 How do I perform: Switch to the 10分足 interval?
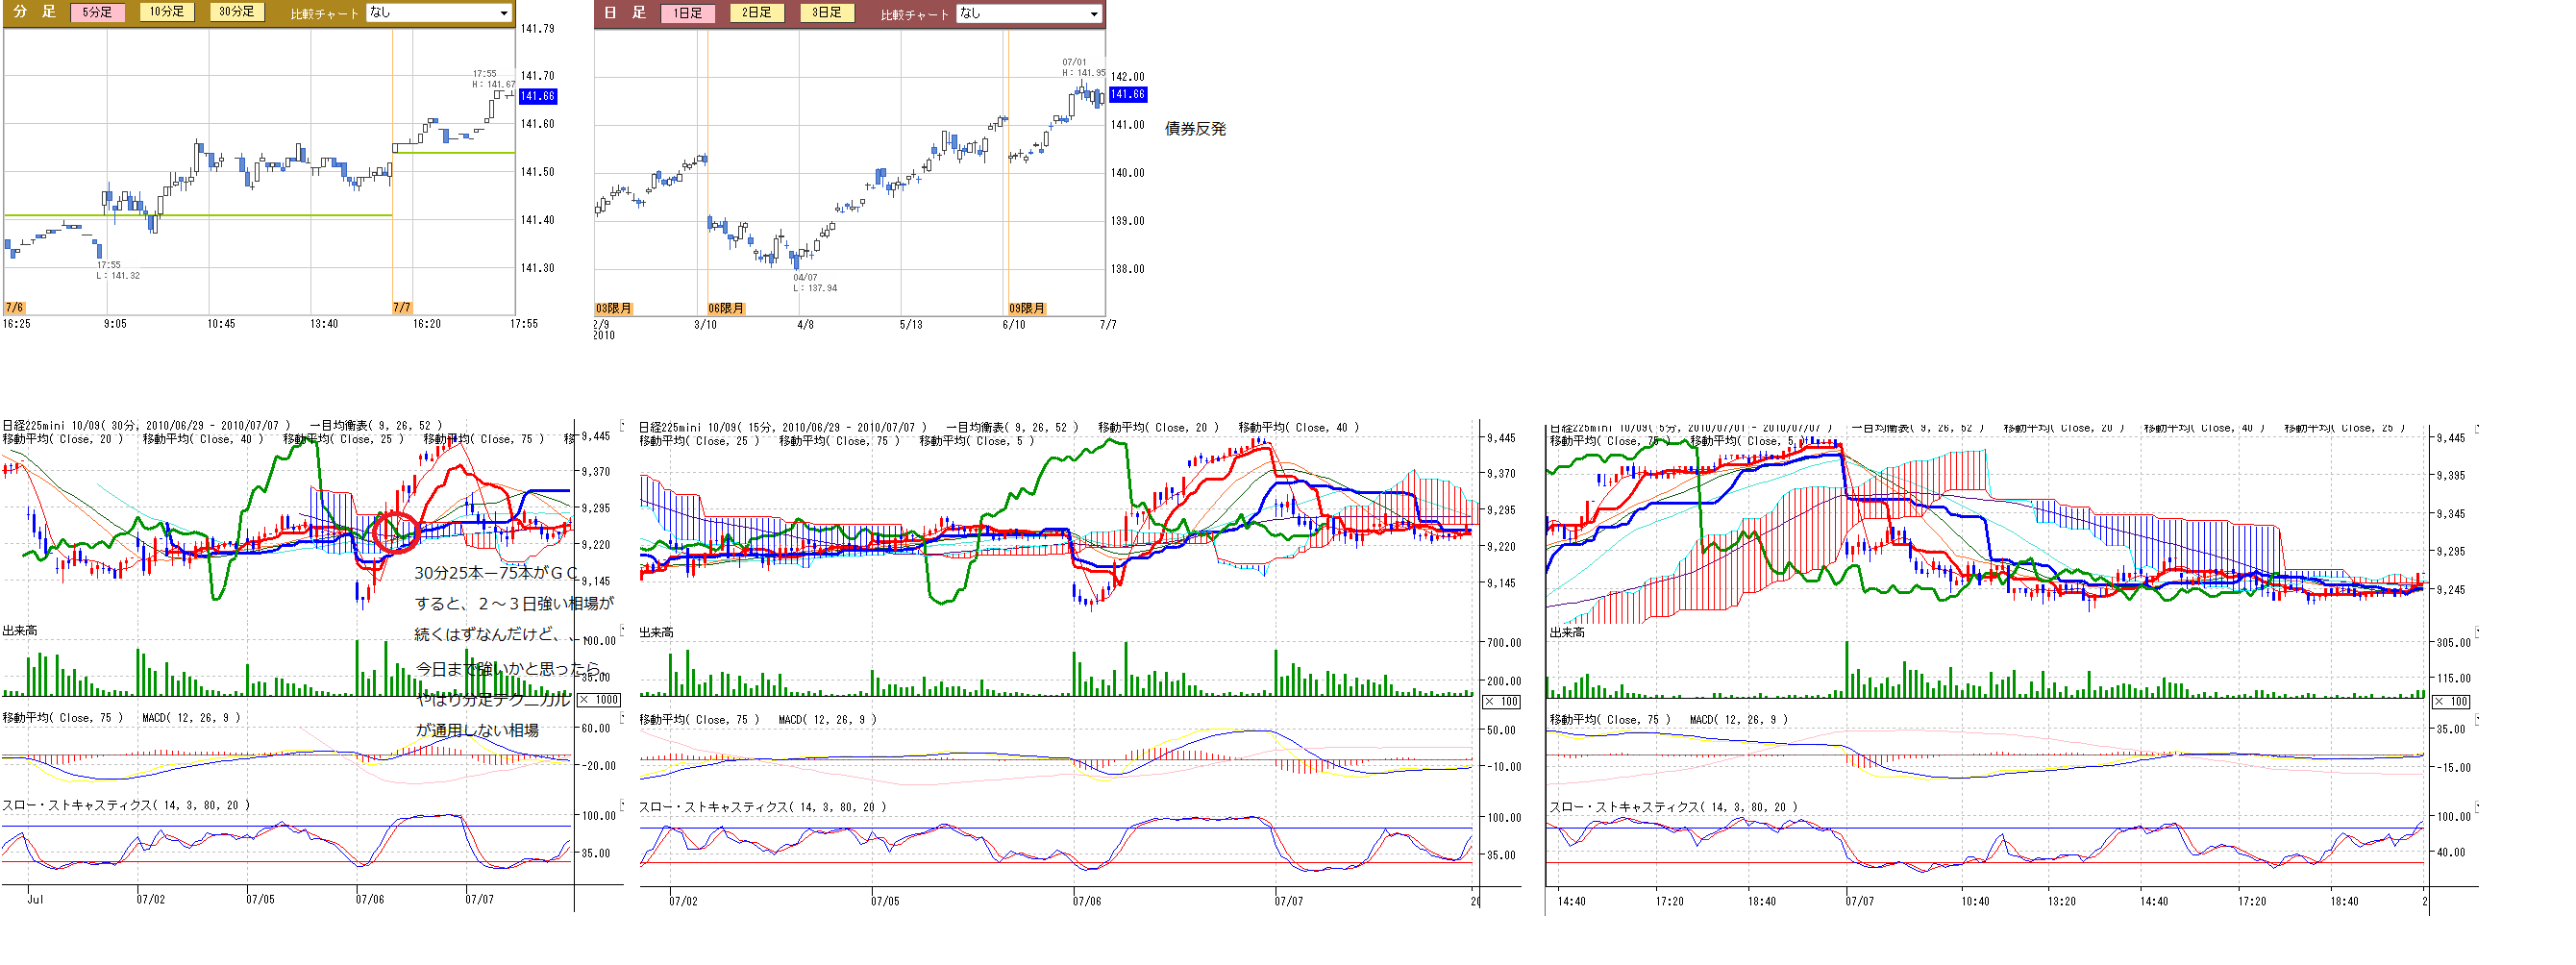[166, 12]
